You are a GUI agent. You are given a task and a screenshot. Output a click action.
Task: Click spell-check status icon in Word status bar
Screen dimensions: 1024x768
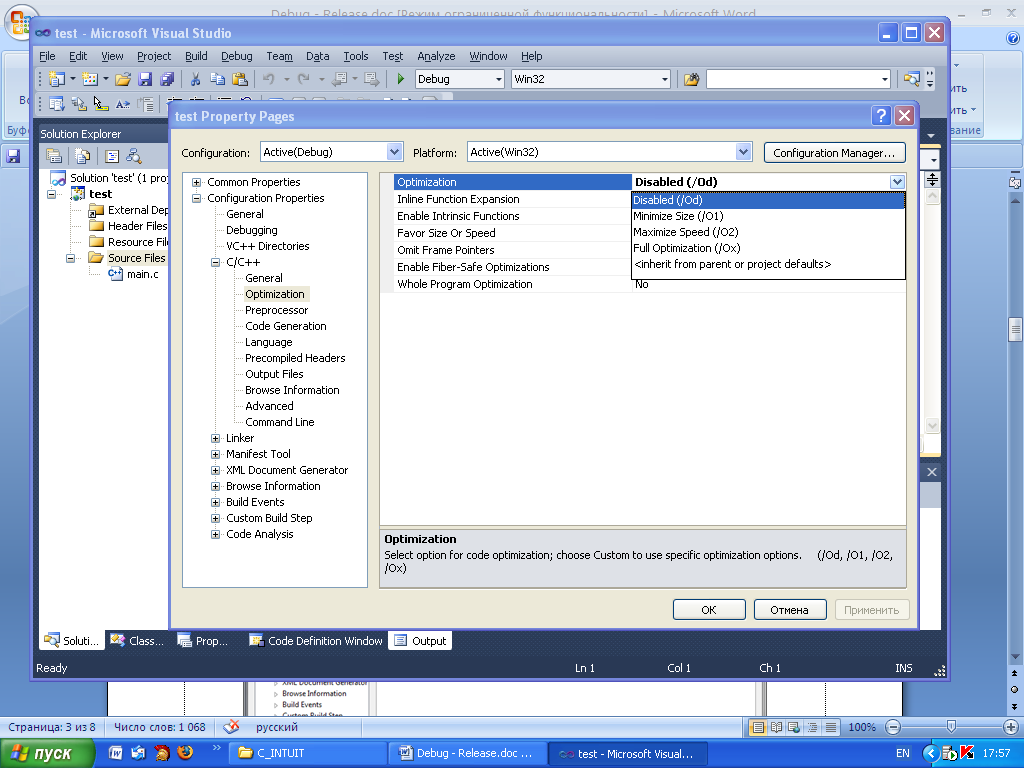click(231, 727)
